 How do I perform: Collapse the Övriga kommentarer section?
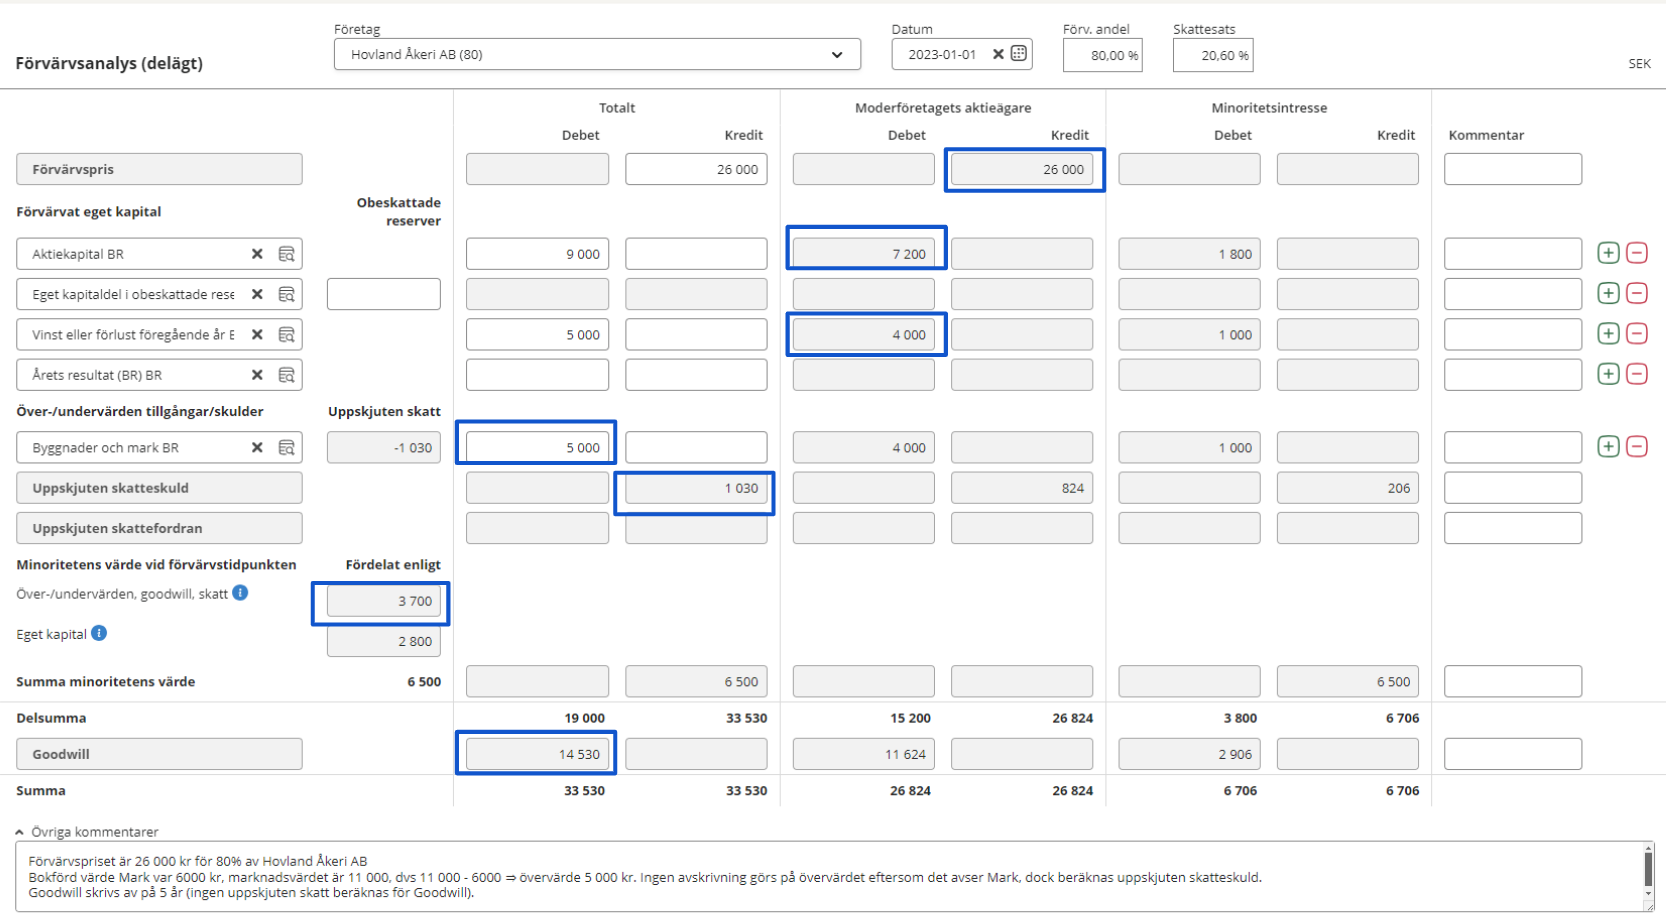(19, 832)
